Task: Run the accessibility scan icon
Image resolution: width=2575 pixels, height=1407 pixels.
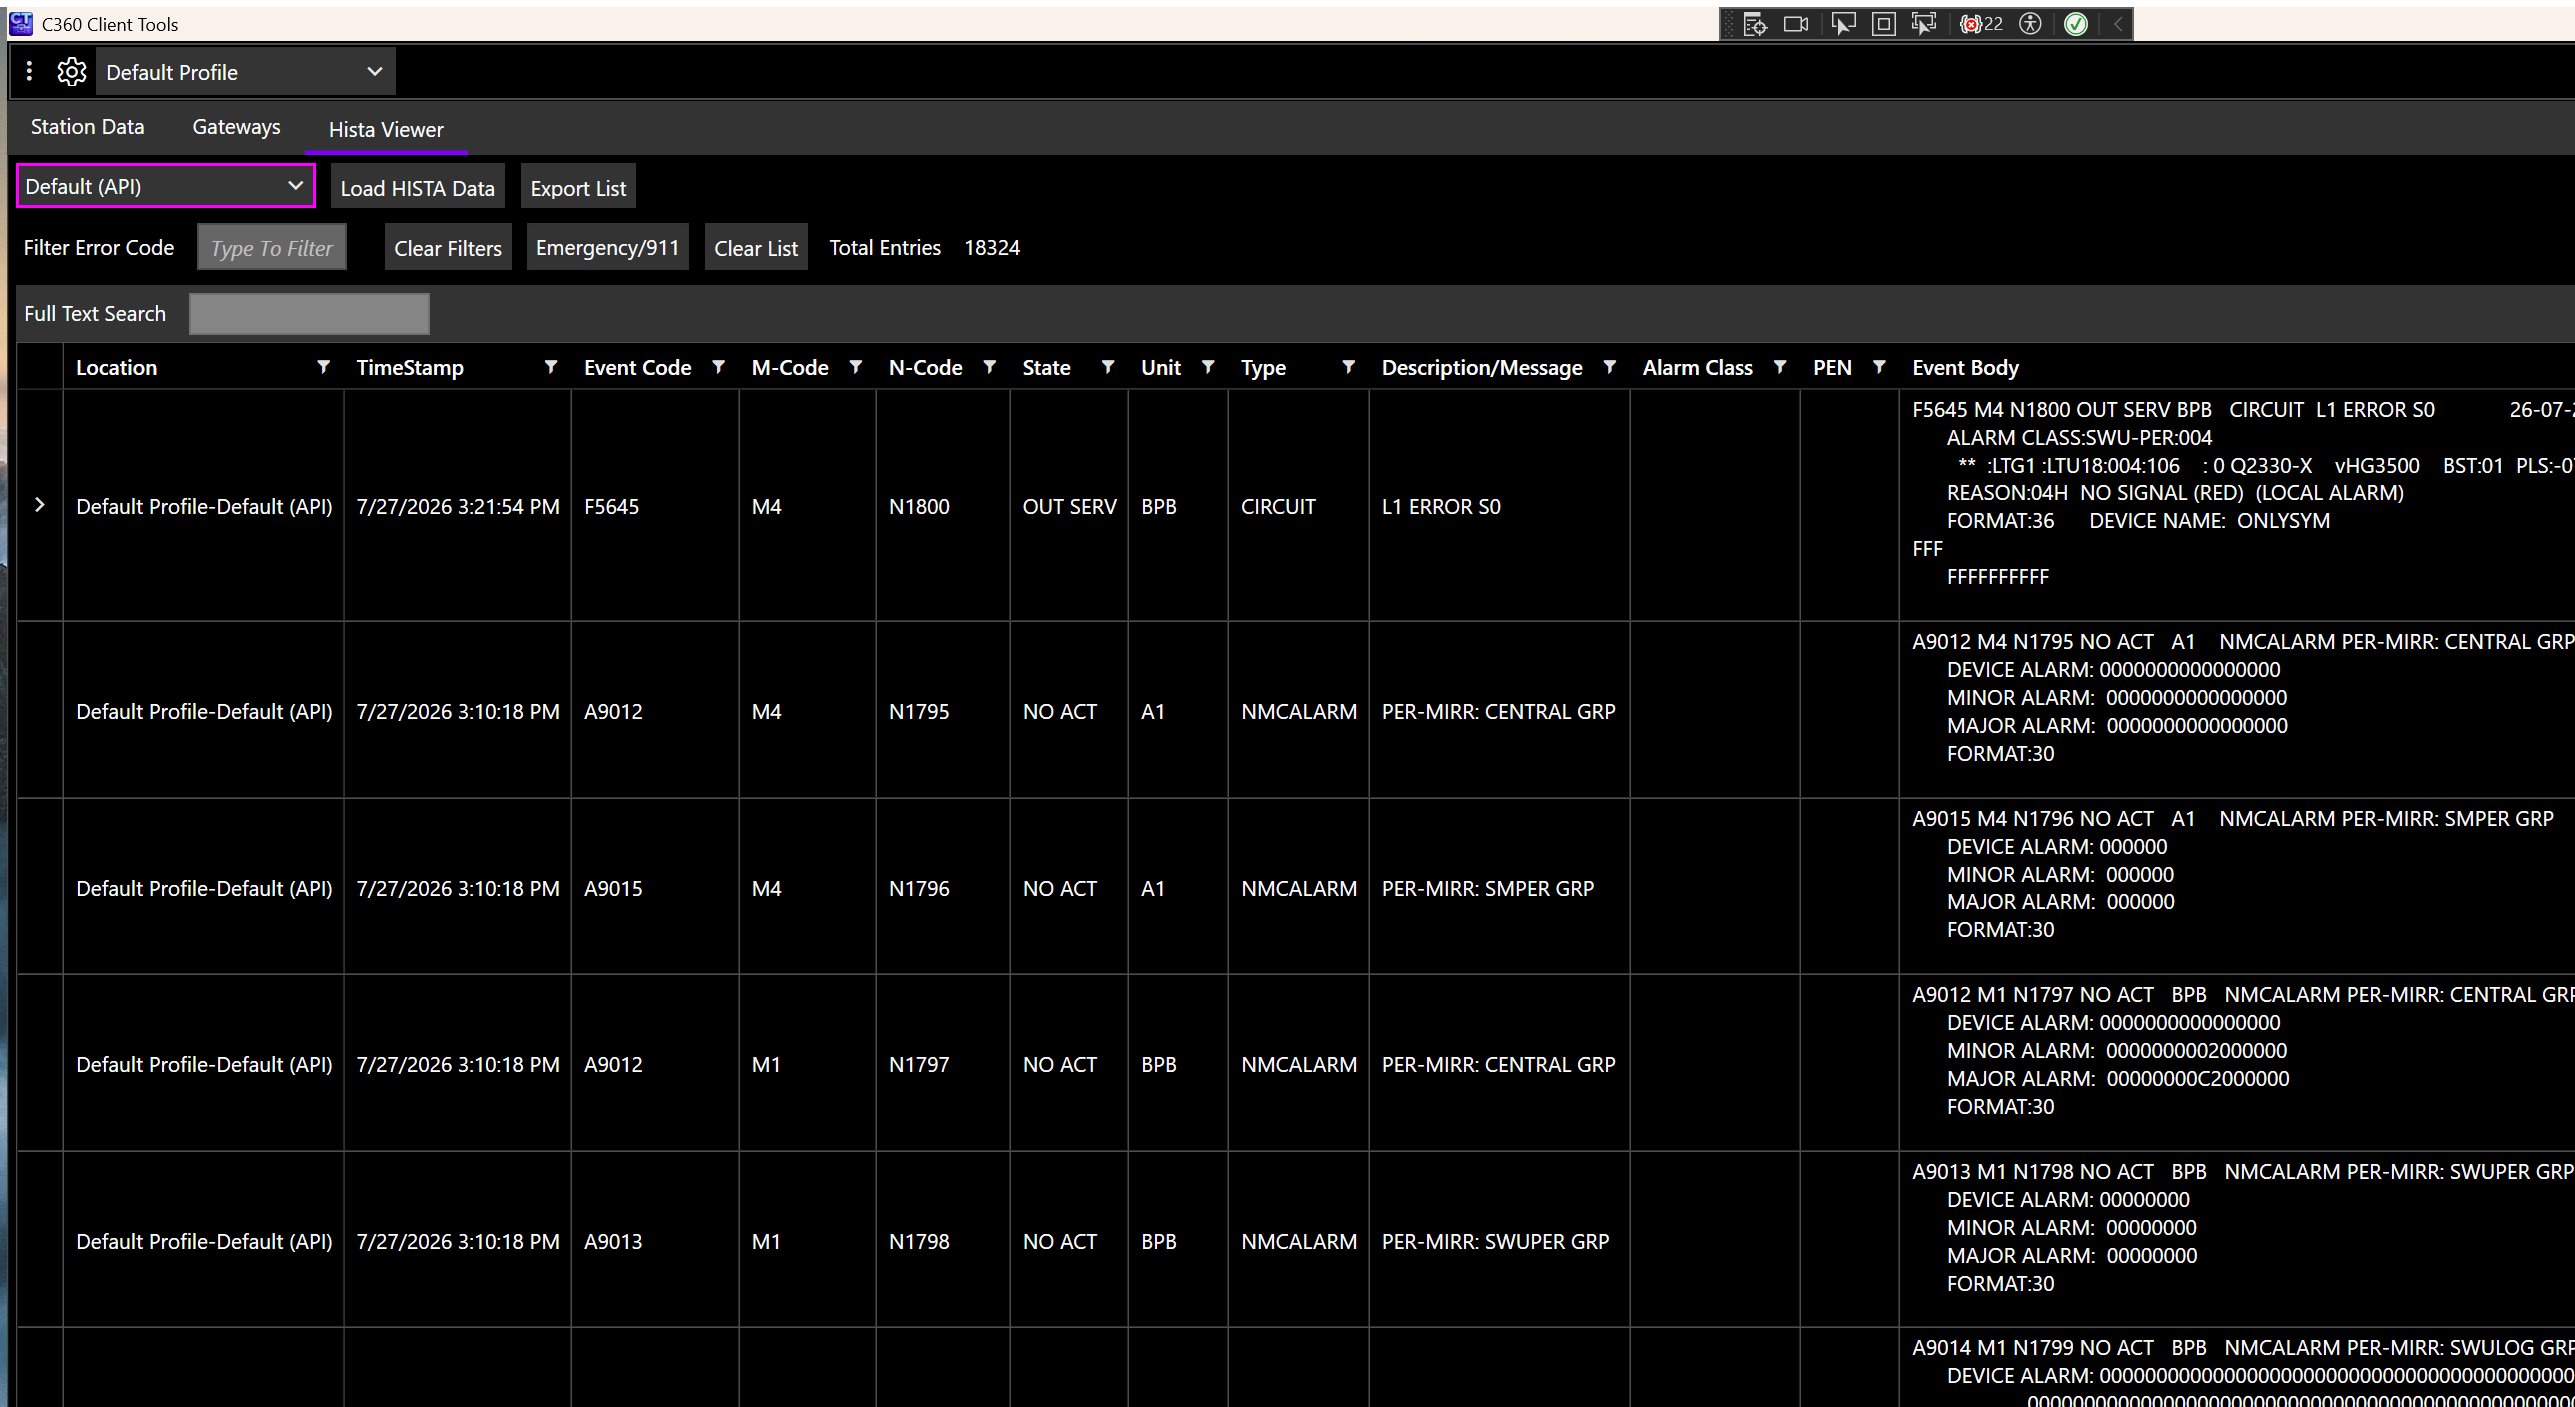Action: [2030, 24]
